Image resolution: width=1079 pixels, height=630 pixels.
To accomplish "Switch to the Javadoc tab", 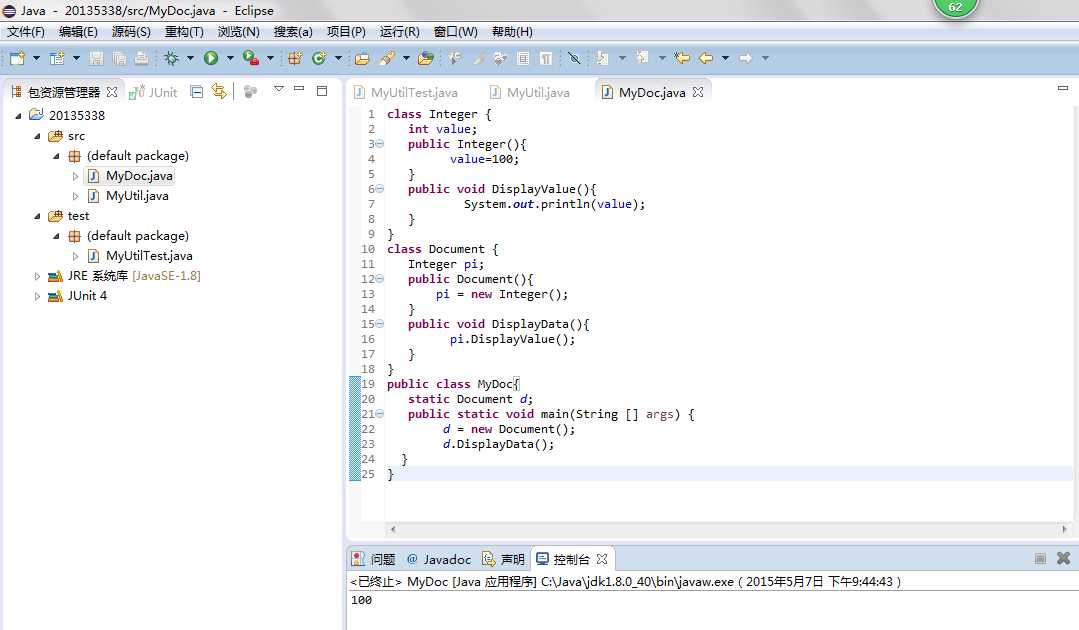I will tap(438, 559).
